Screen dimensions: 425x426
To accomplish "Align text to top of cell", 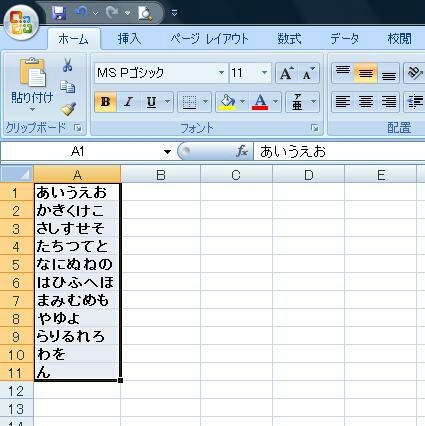I will click(343, 72).
